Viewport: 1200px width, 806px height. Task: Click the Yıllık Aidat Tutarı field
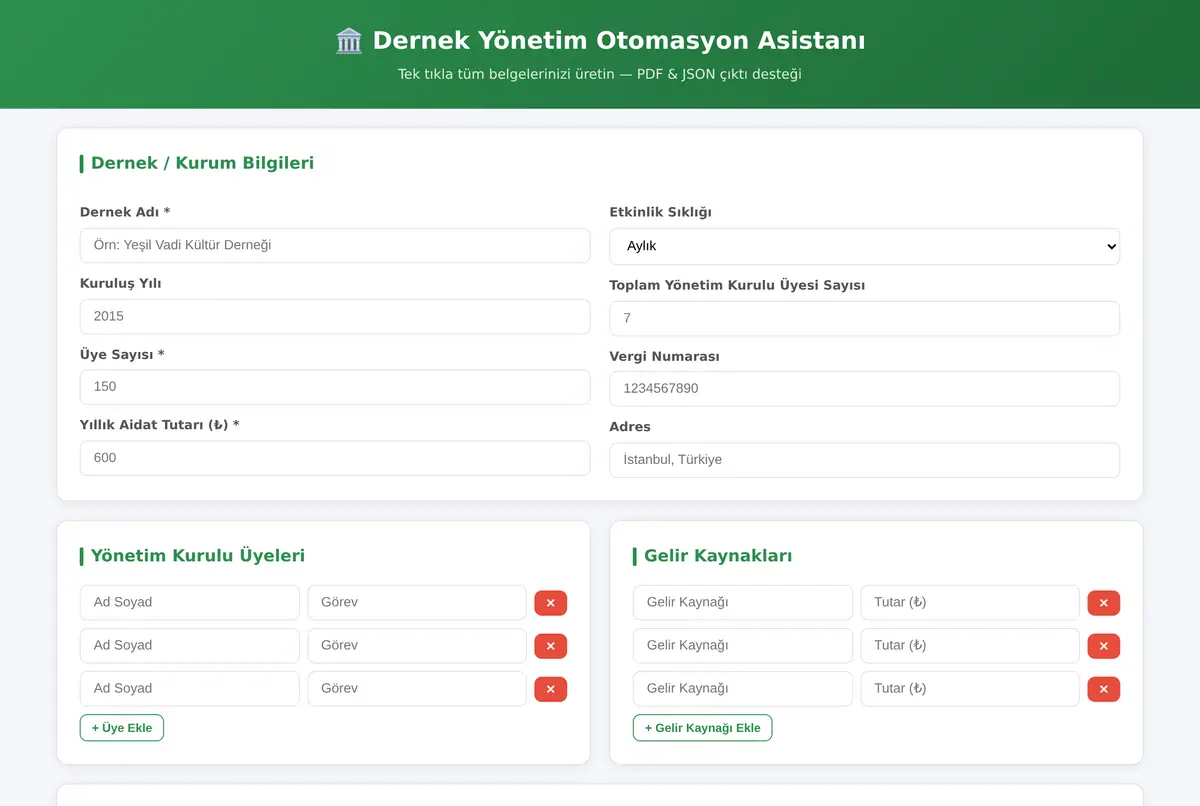[335, 458]
